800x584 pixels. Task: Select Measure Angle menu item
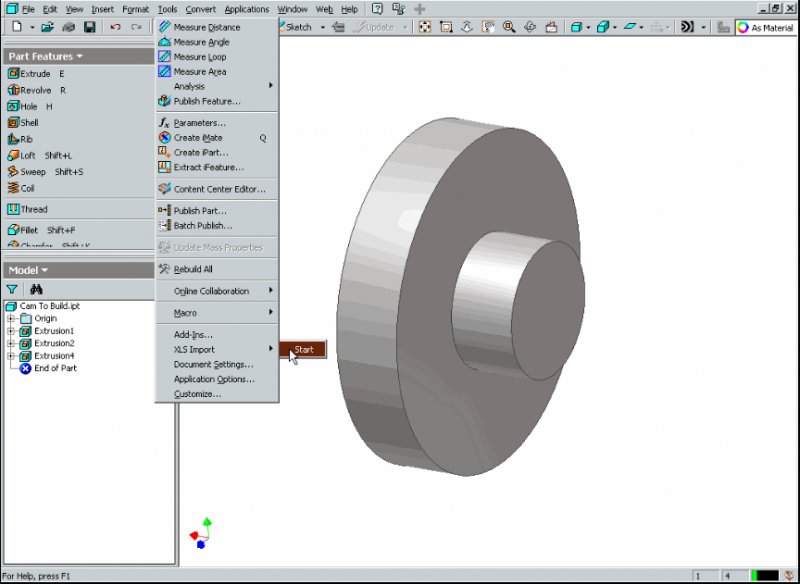tap(217, 42)
